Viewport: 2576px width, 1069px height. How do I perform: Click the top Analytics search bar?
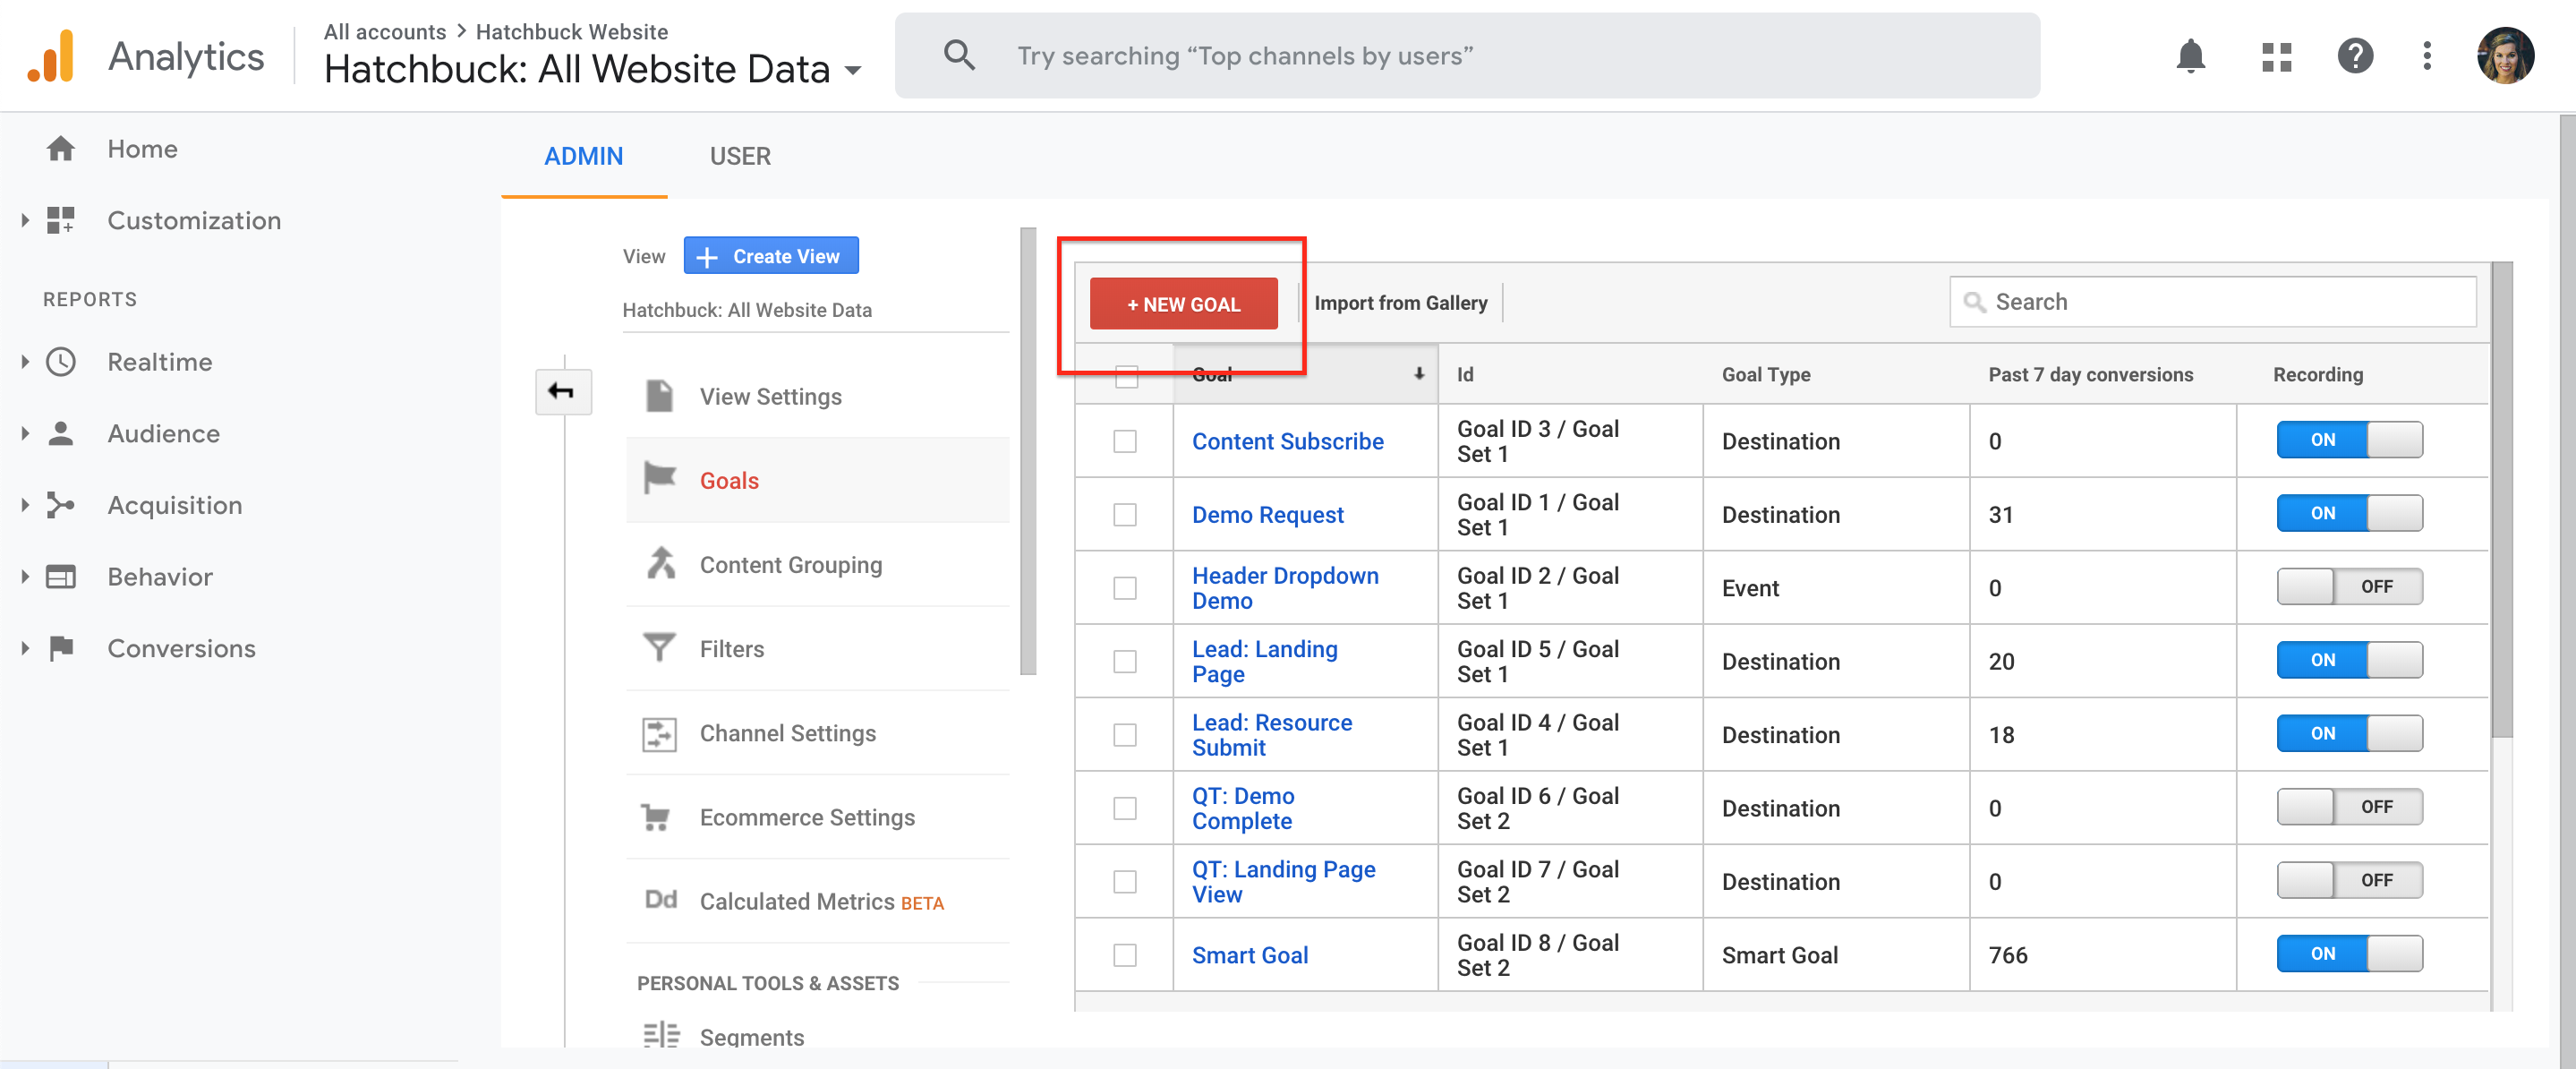pyautogui.click(x=1467, y=56)
